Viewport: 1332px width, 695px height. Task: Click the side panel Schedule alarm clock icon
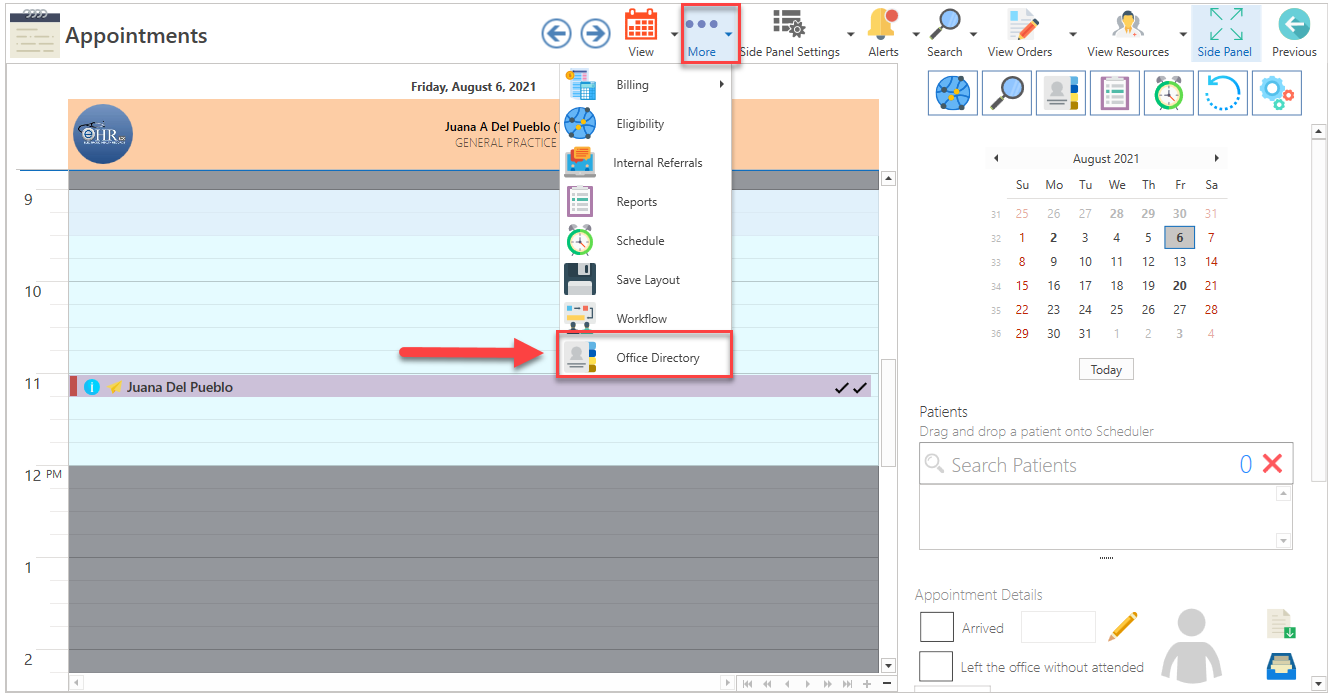1168,93
